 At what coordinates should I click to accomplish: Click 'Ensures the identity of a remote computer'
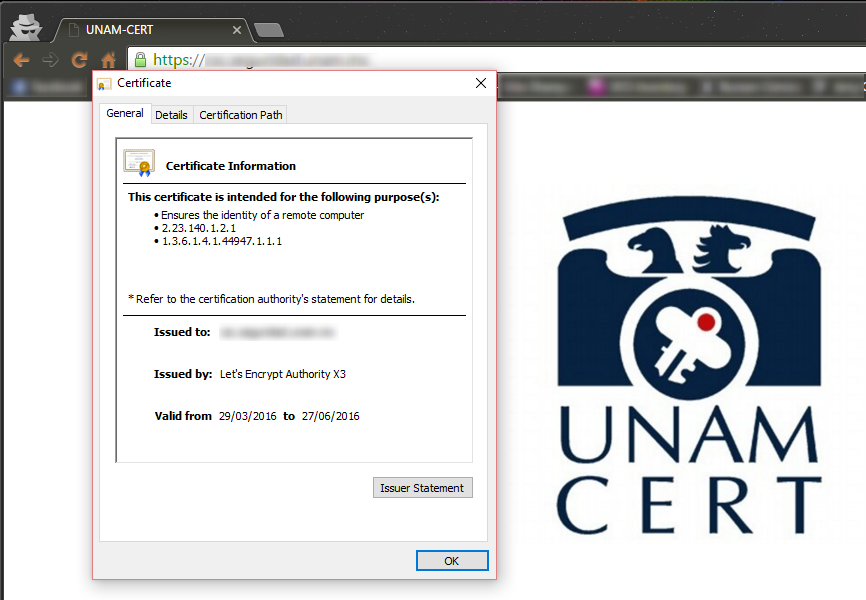coord(262,215)
